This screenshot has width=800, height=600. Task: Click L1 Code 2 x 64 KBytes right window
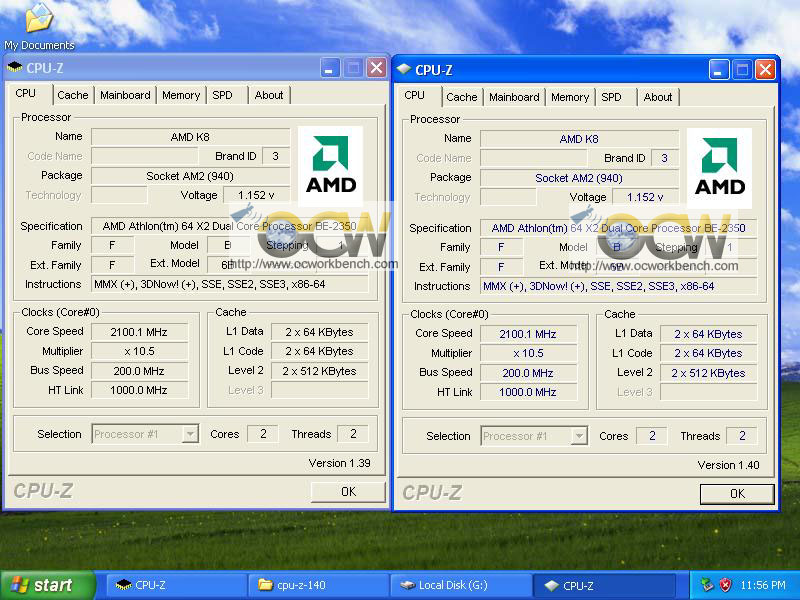point(709,353)
